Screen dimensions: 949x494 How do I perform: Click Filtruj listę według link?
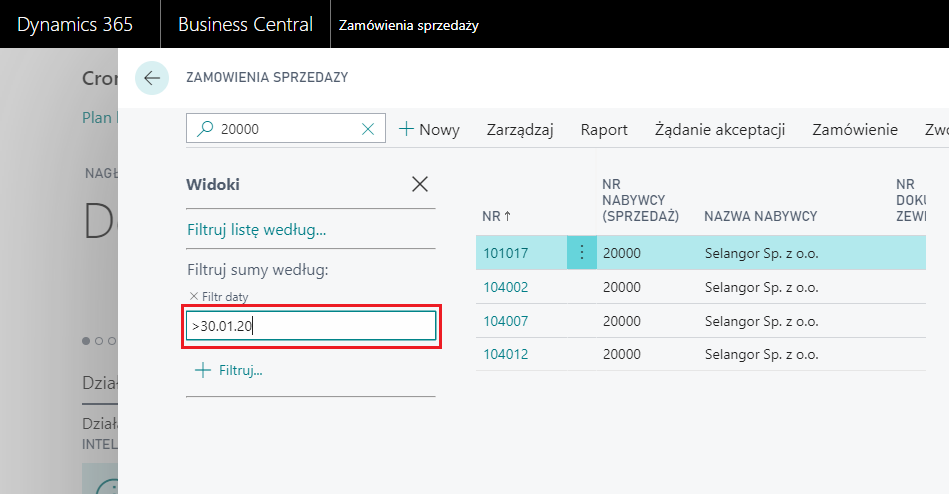coord(257,230)
